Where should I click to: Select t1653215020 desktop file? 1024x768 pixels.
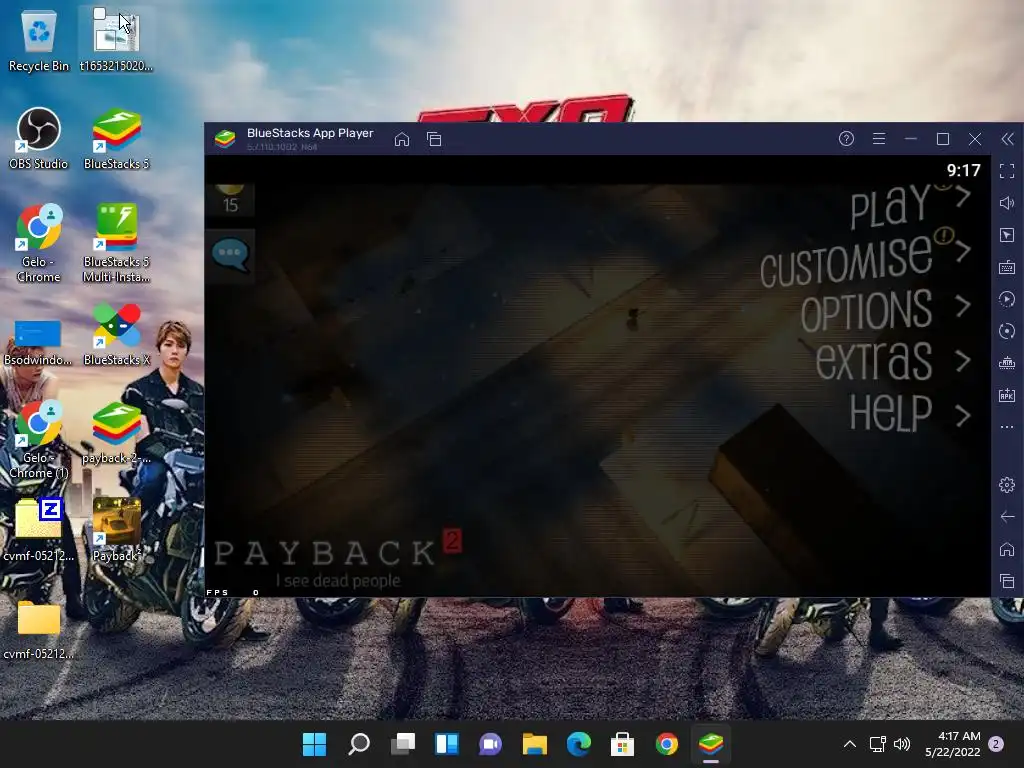(x=116, y=41)
